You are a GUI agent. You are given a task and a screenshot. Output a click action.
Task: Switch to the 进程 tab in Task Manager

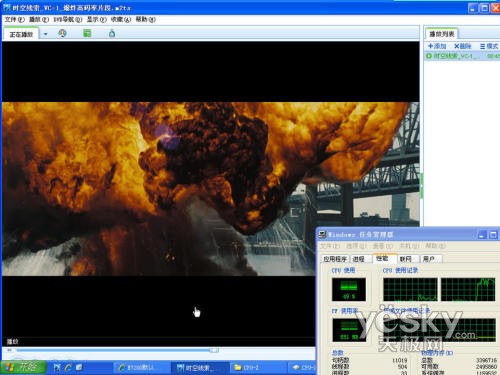tap(359, 259)
